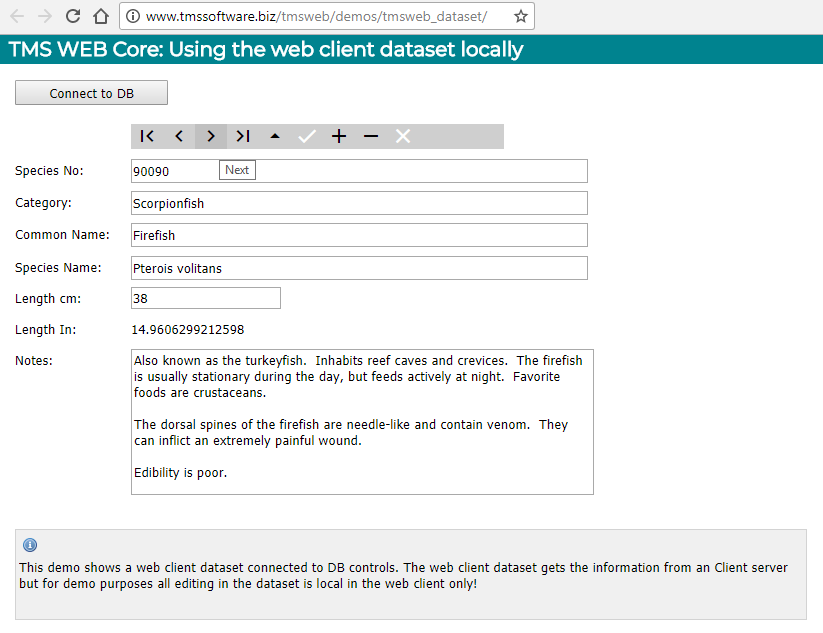Viewport: 823px width, 633px height.
Task: Click the Length cm: label
Action: (48, 299)
